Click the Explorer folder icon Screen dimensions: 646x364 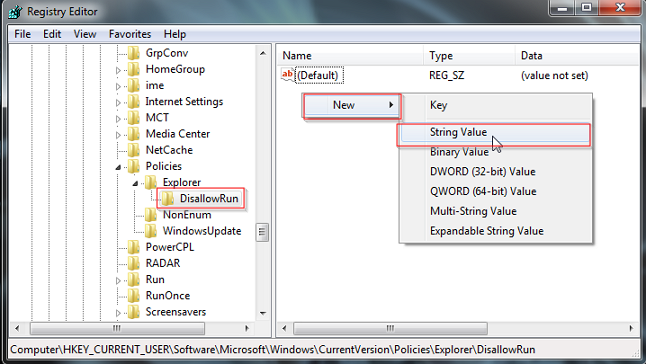[151, 182]
